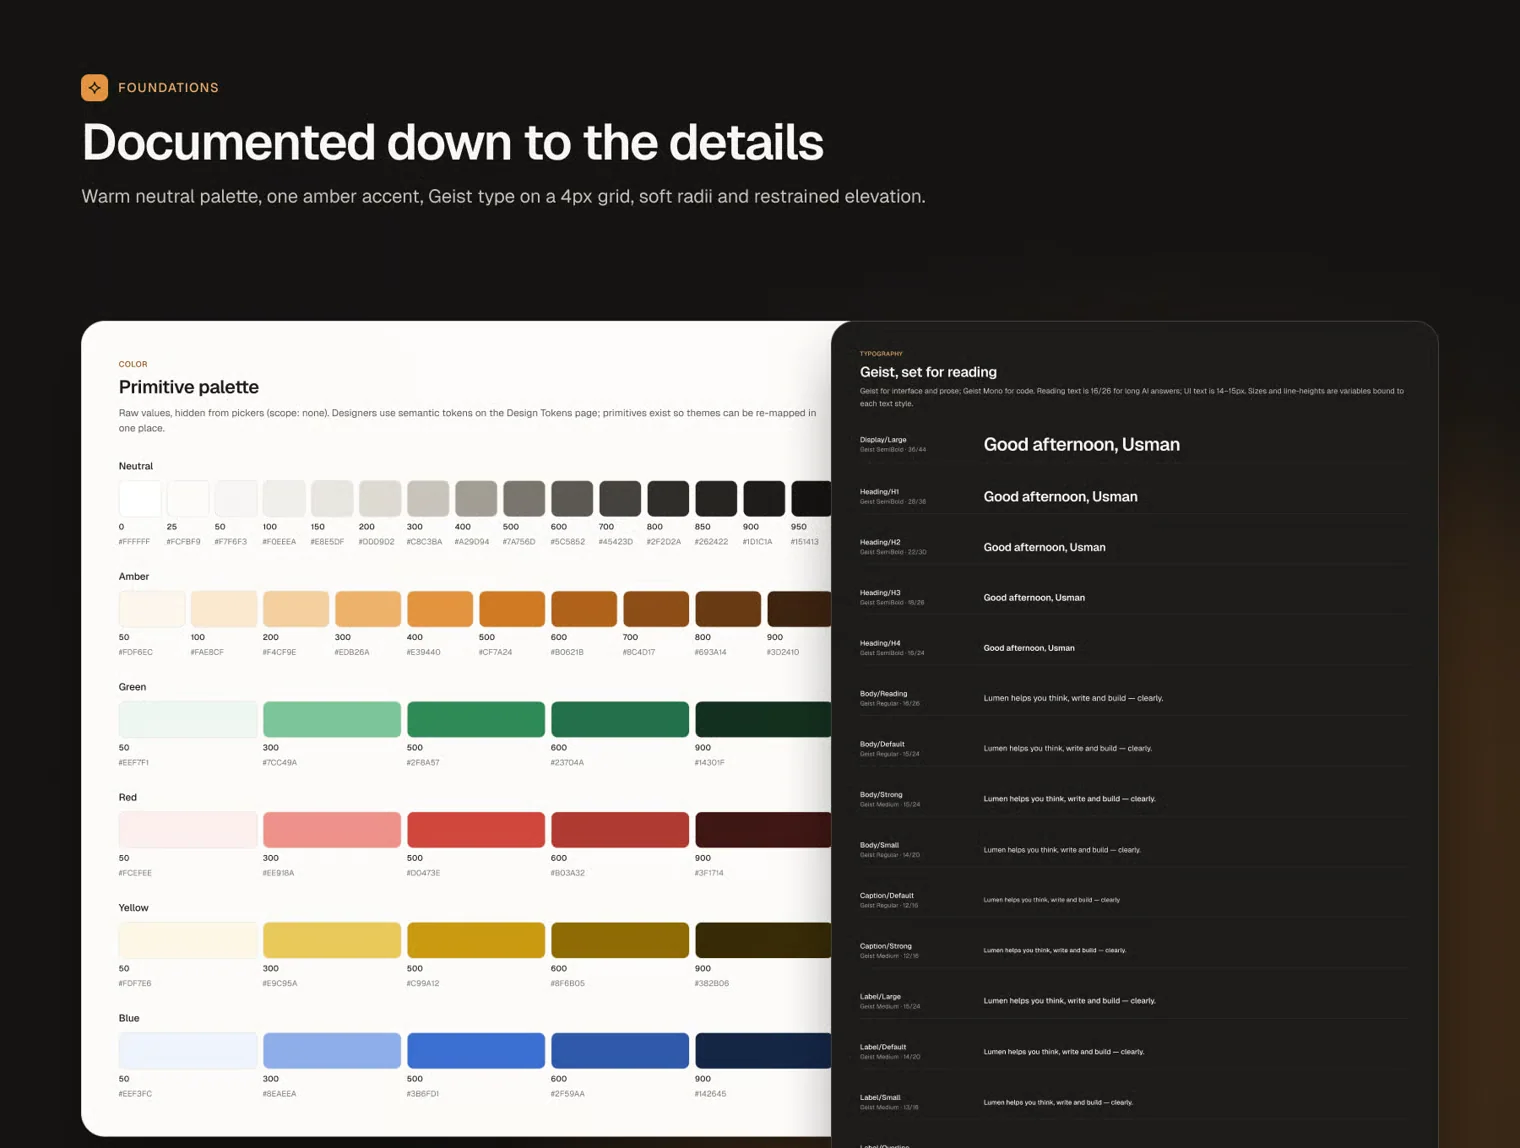Select the Red 500 swatch #D0473E
The image size is (1520, 1148).
click(x=476, y=830)
